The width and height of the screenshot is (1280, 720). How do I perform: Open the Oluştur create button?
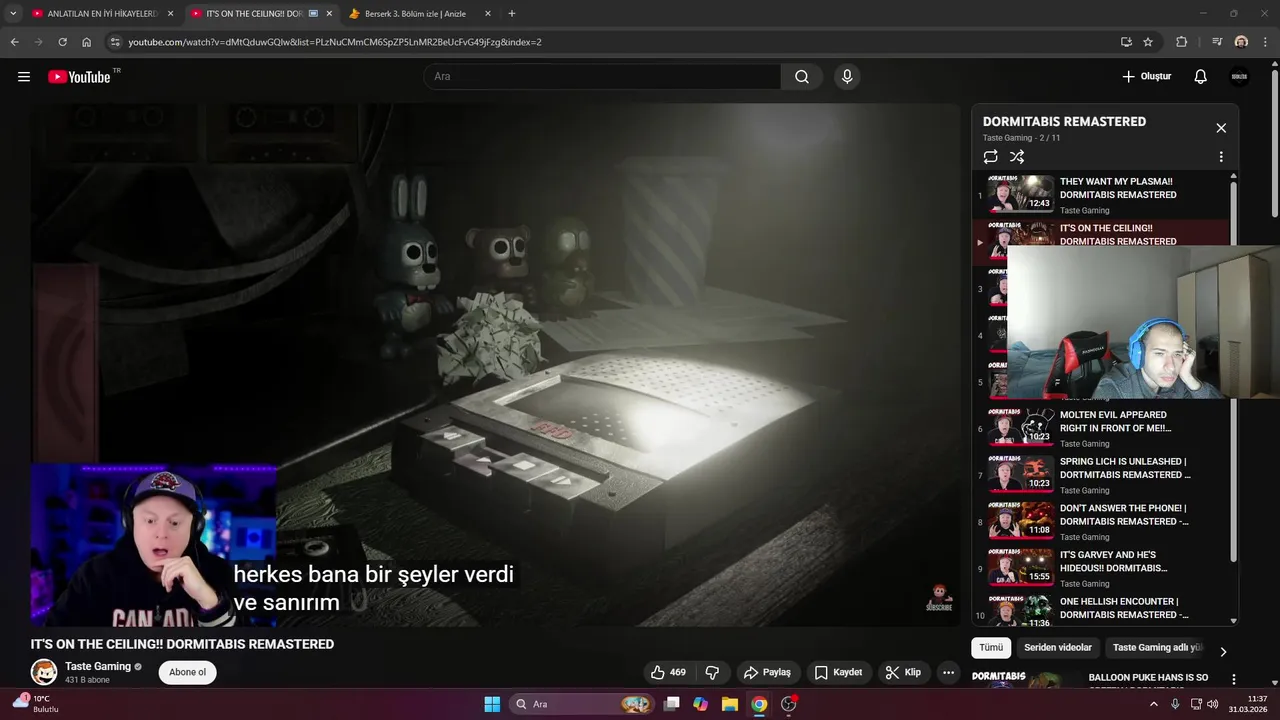coord(1146,77)
